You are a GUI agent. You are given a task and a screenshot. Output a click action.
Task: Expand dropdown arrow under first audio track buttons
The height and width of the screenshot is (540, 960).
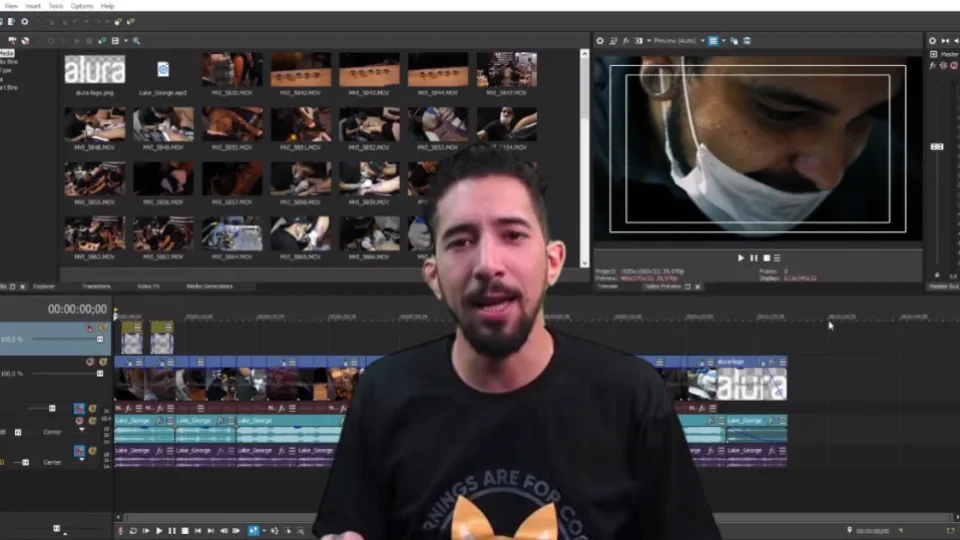point(81,430)
